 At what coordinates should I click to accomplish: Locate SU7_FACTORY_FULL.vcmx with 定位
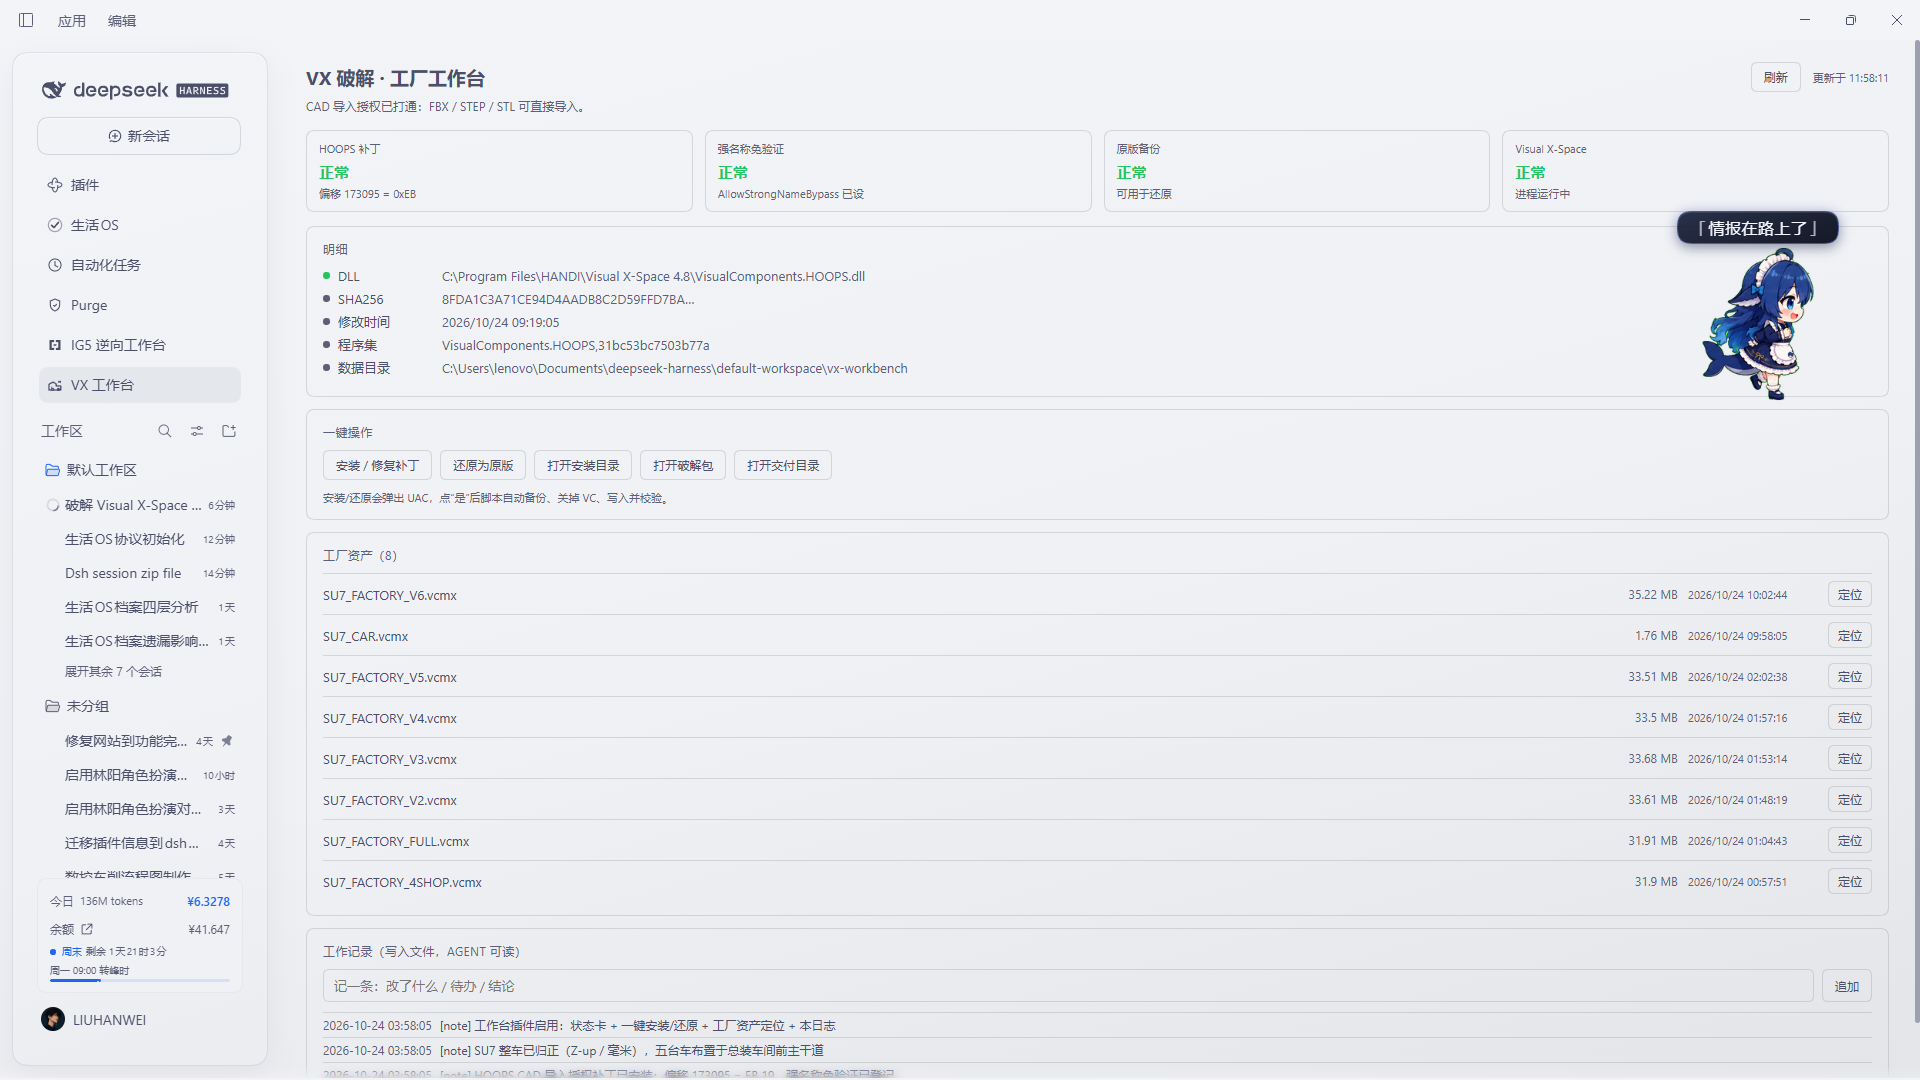1850,840
